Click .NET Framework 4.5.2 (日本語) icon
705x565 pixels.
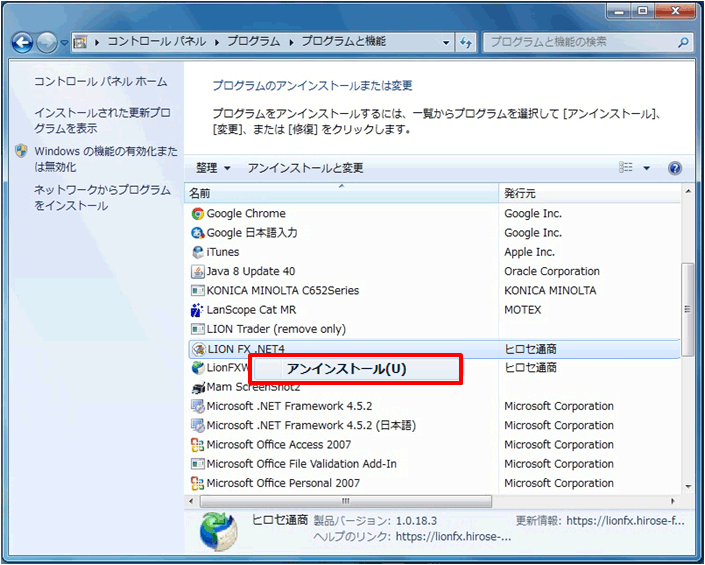tap(197, 426)
